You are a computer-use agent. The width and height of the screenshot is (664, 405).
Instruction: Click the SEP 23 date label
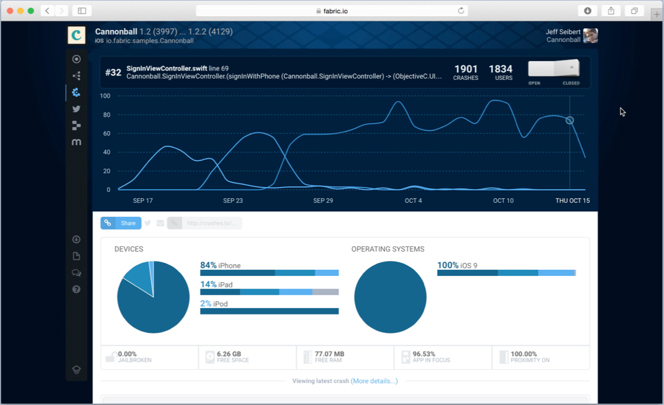[x=233, y=200]
